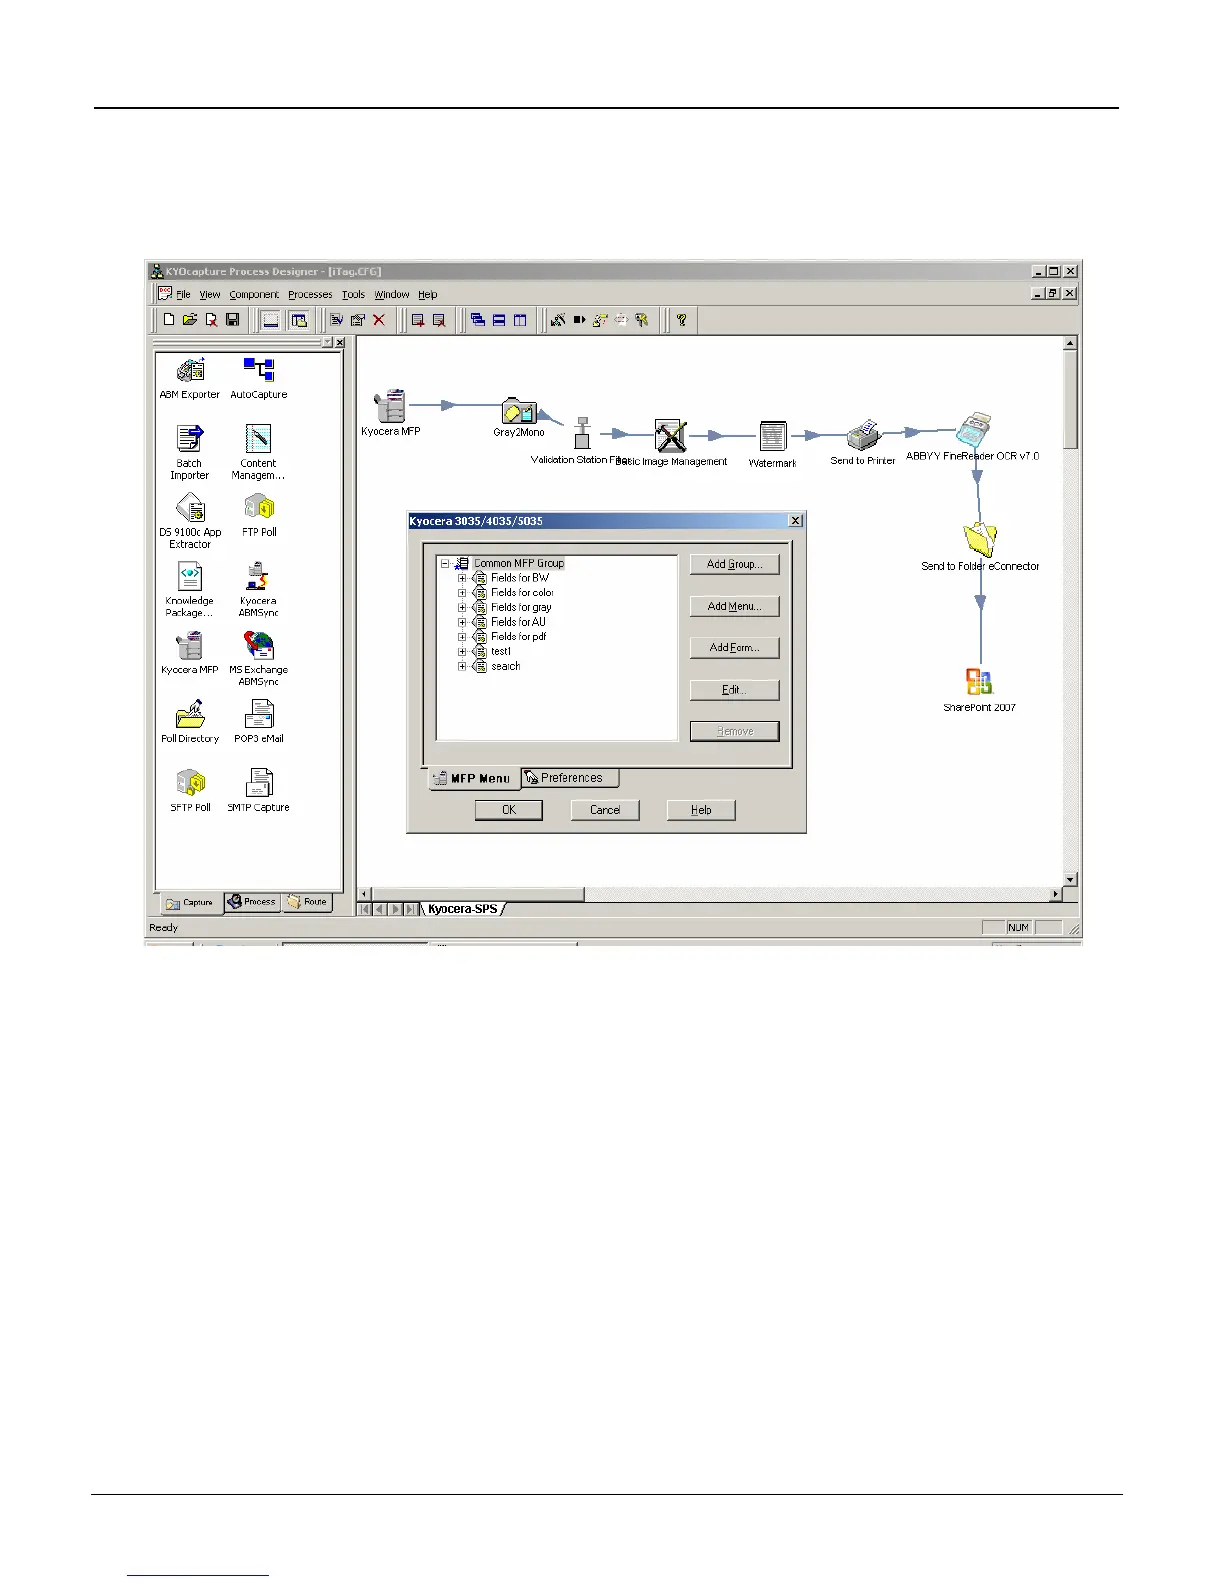Close the Kyocera 3035/4035/5035 dialog

pos(796,521)
